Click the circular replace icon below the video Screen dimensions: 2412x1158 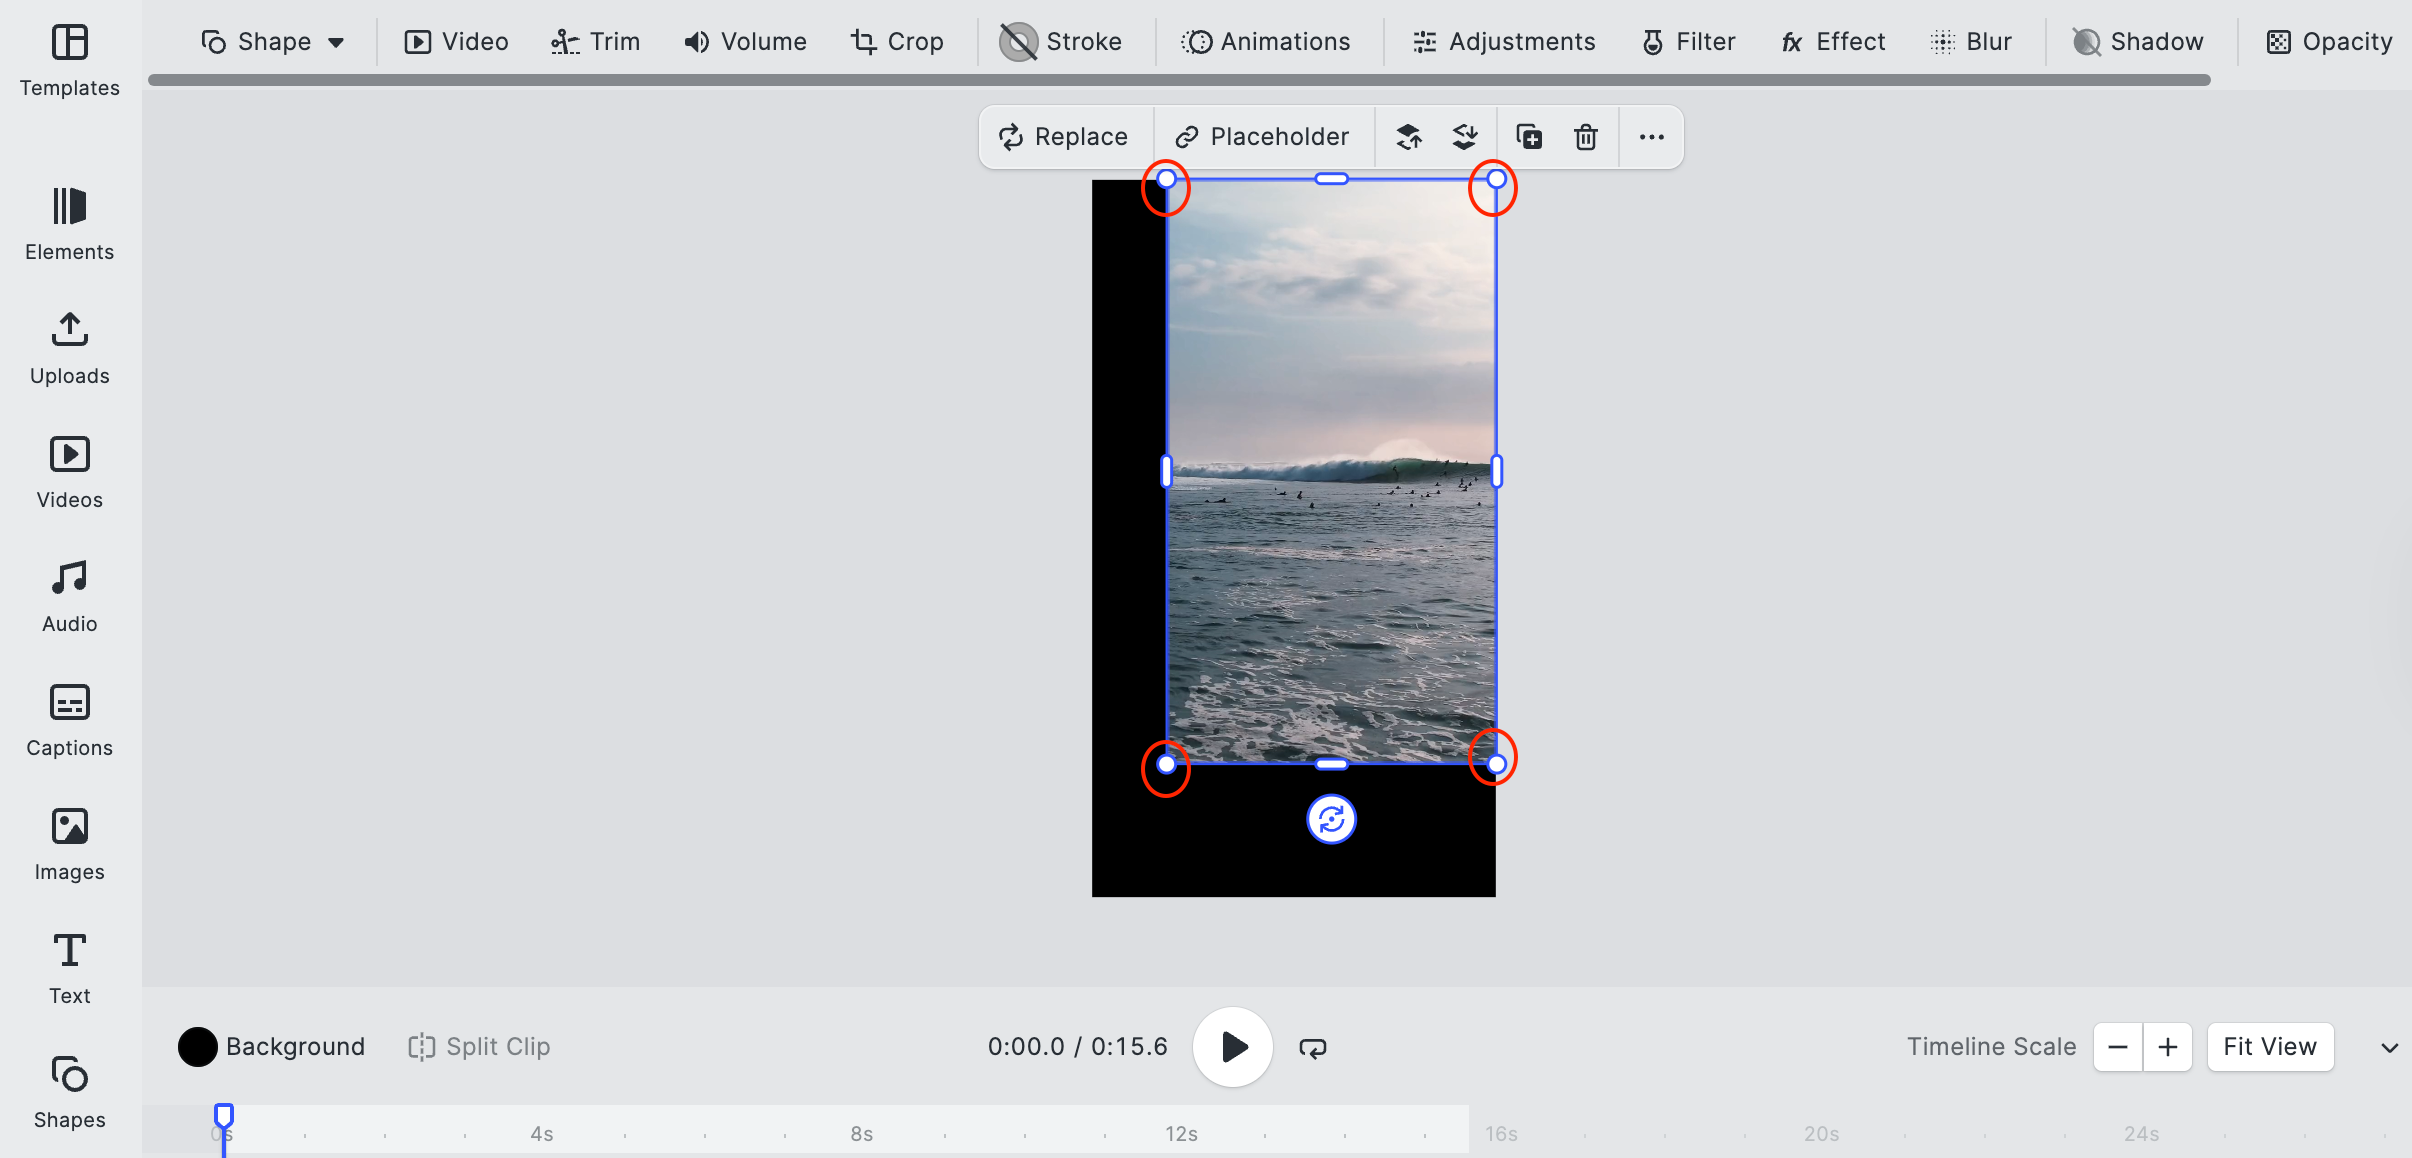click(1331, 818)
